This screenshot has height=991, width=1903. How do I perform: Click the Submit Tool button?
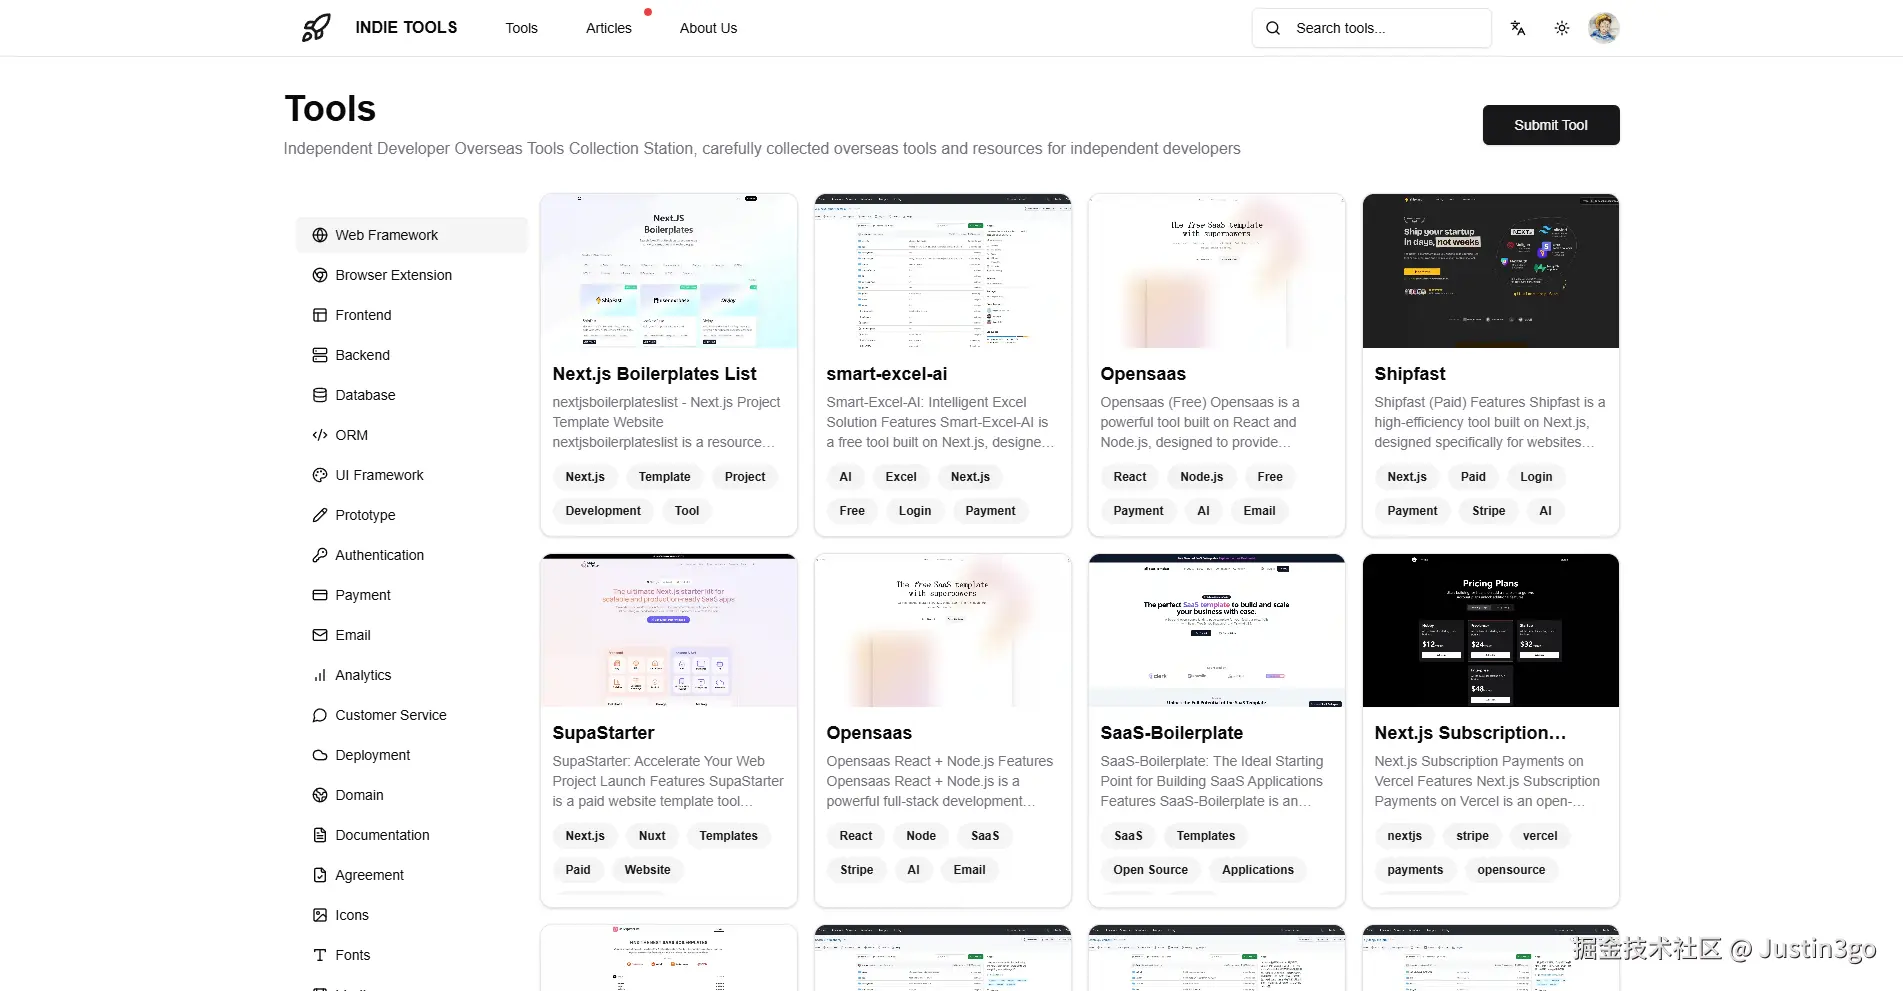click(1551, 125)
